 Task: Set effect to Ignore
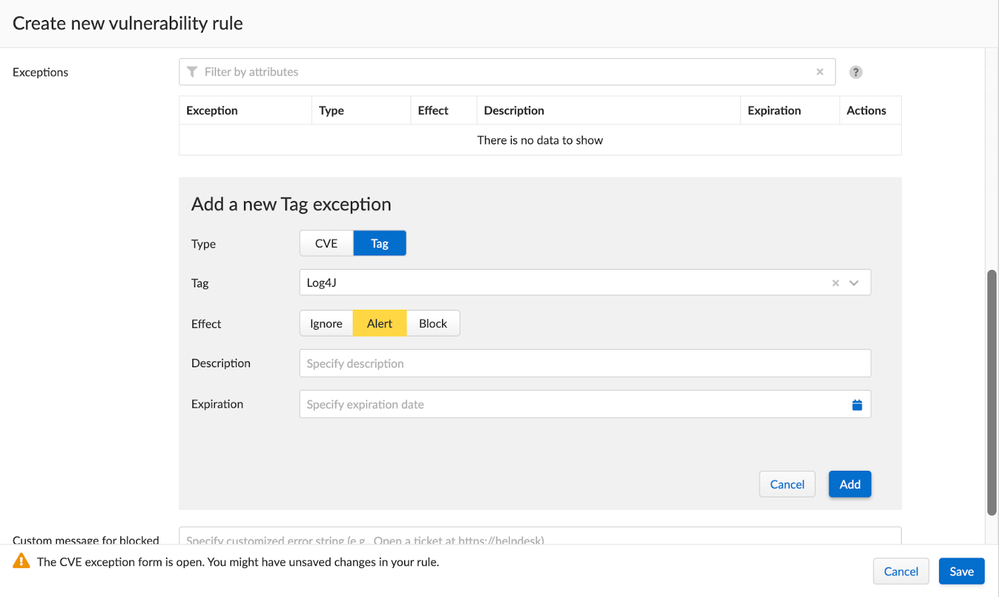pyautogui.click(x=326, y=324)
